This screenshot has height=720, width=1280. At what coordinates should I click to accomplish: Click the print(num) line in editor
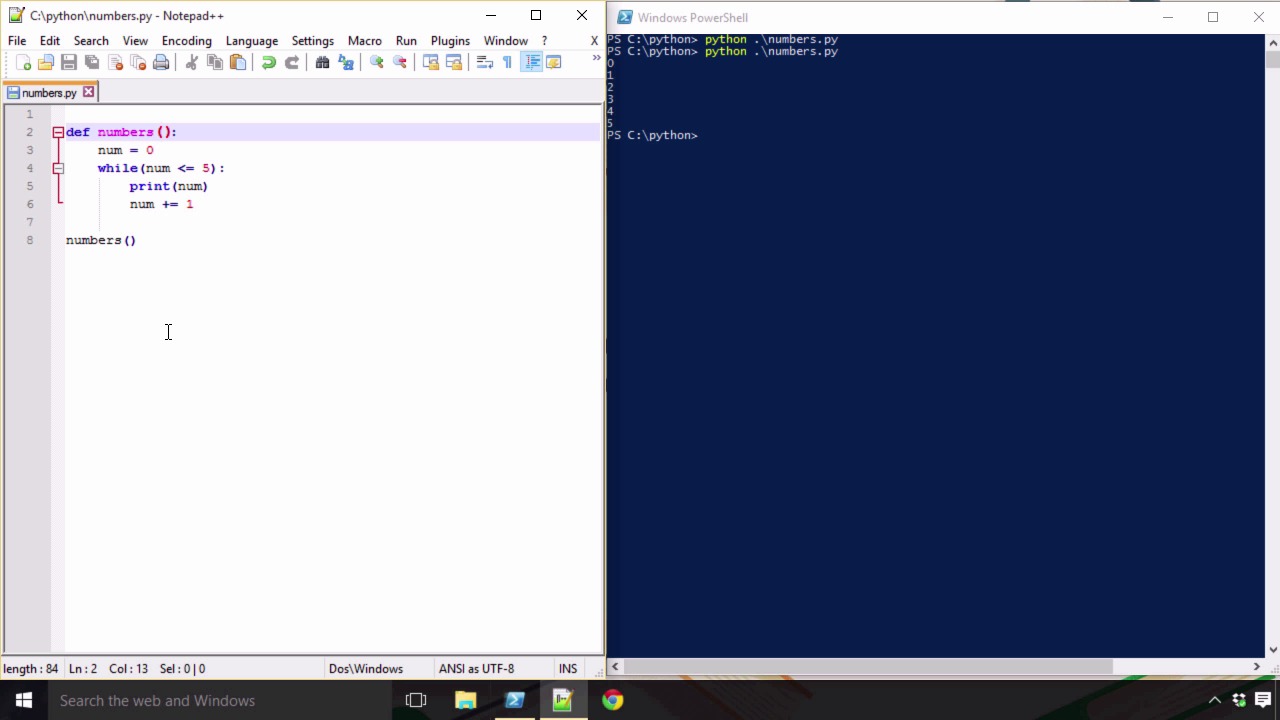(168, 186)
